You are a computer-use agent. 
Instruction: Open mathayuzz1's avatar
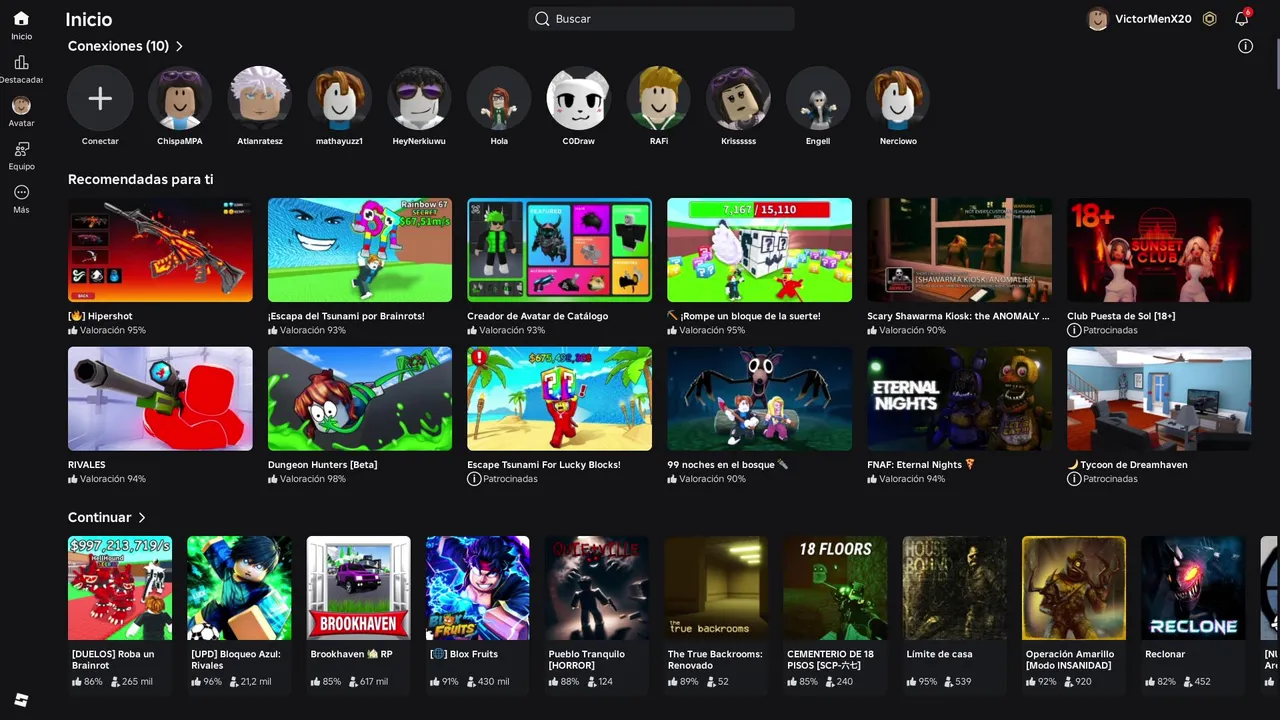pos(339,98)
